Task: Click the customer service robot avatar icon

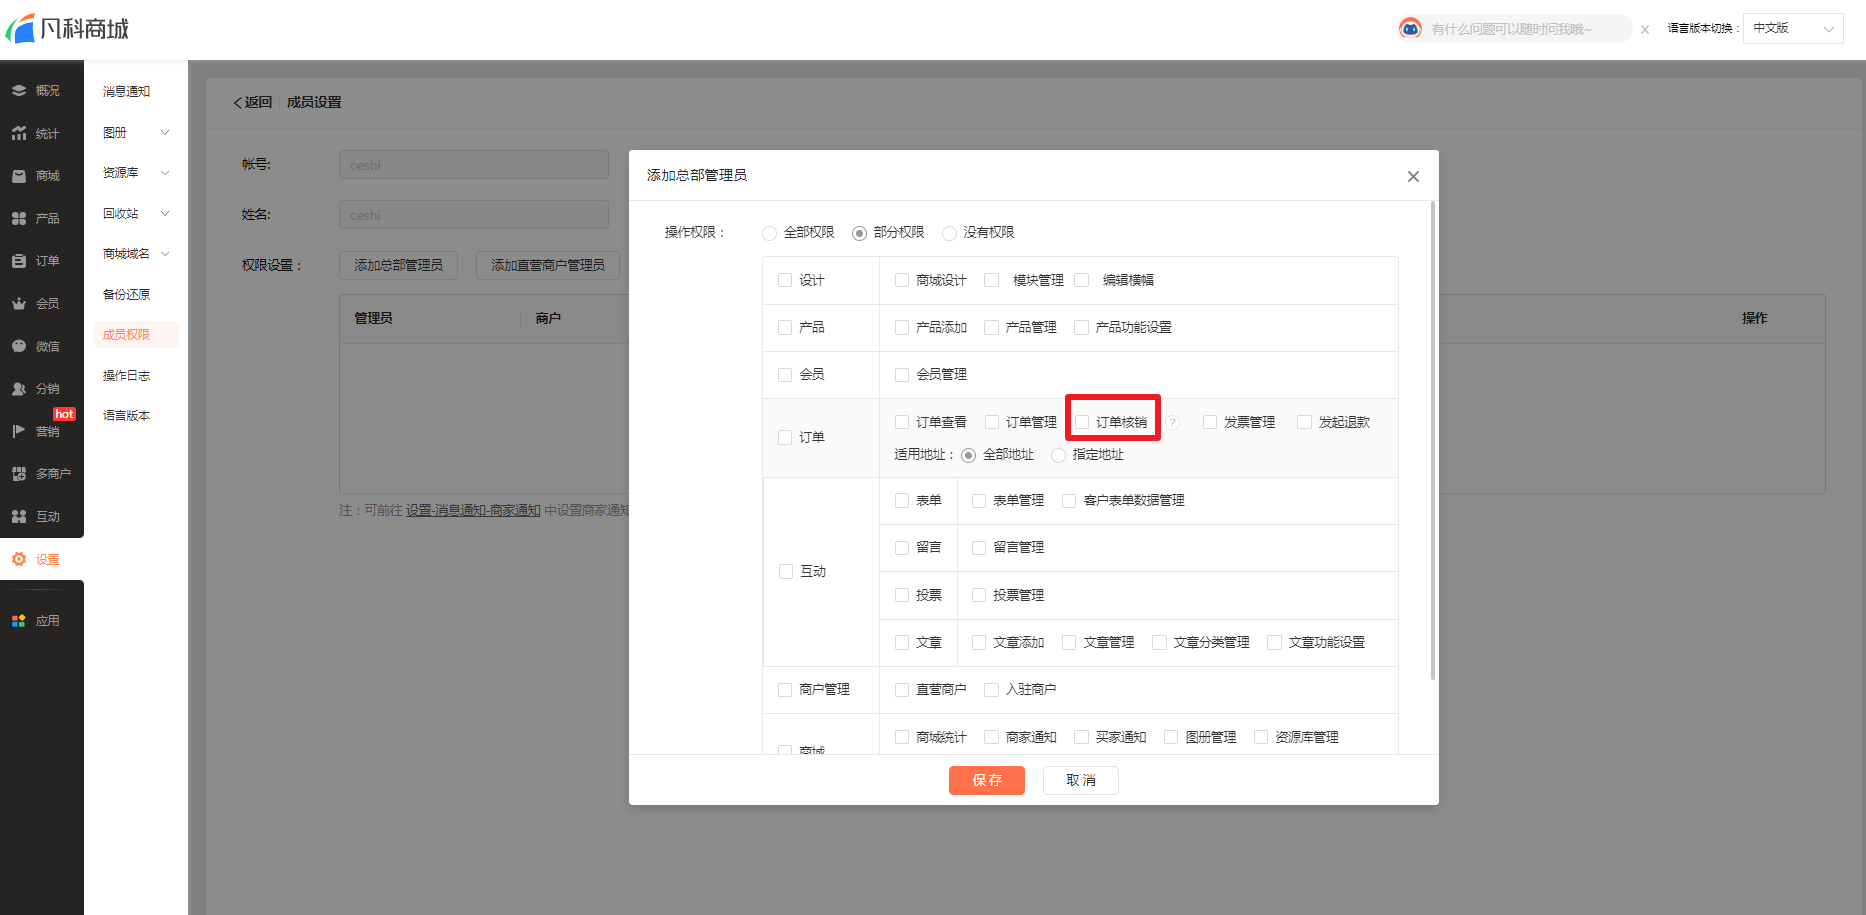Action: [x=1410, y=28]
